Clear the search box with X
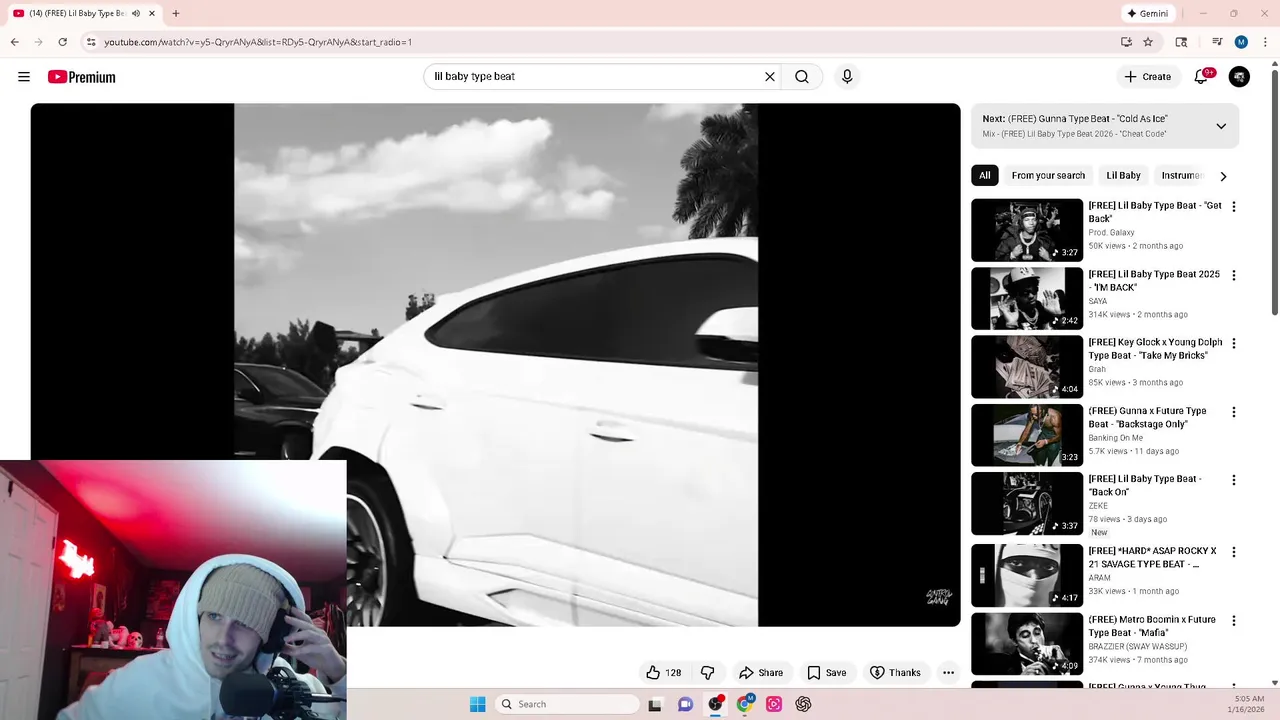1280x720 pixels. pos(770,77)
